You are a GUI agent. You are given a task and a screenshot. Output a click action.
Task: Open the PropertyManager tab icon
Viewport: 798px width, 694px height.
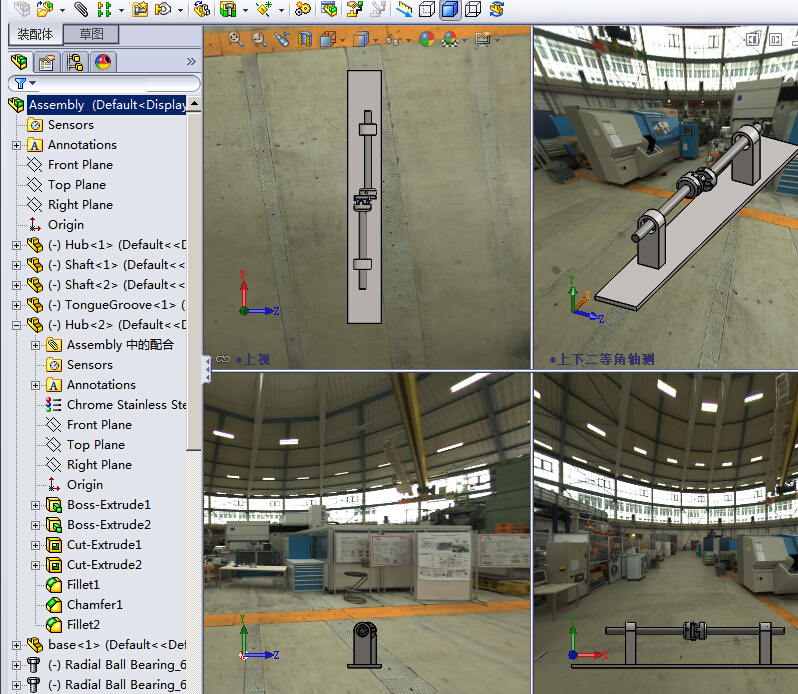tap(46, 62)
